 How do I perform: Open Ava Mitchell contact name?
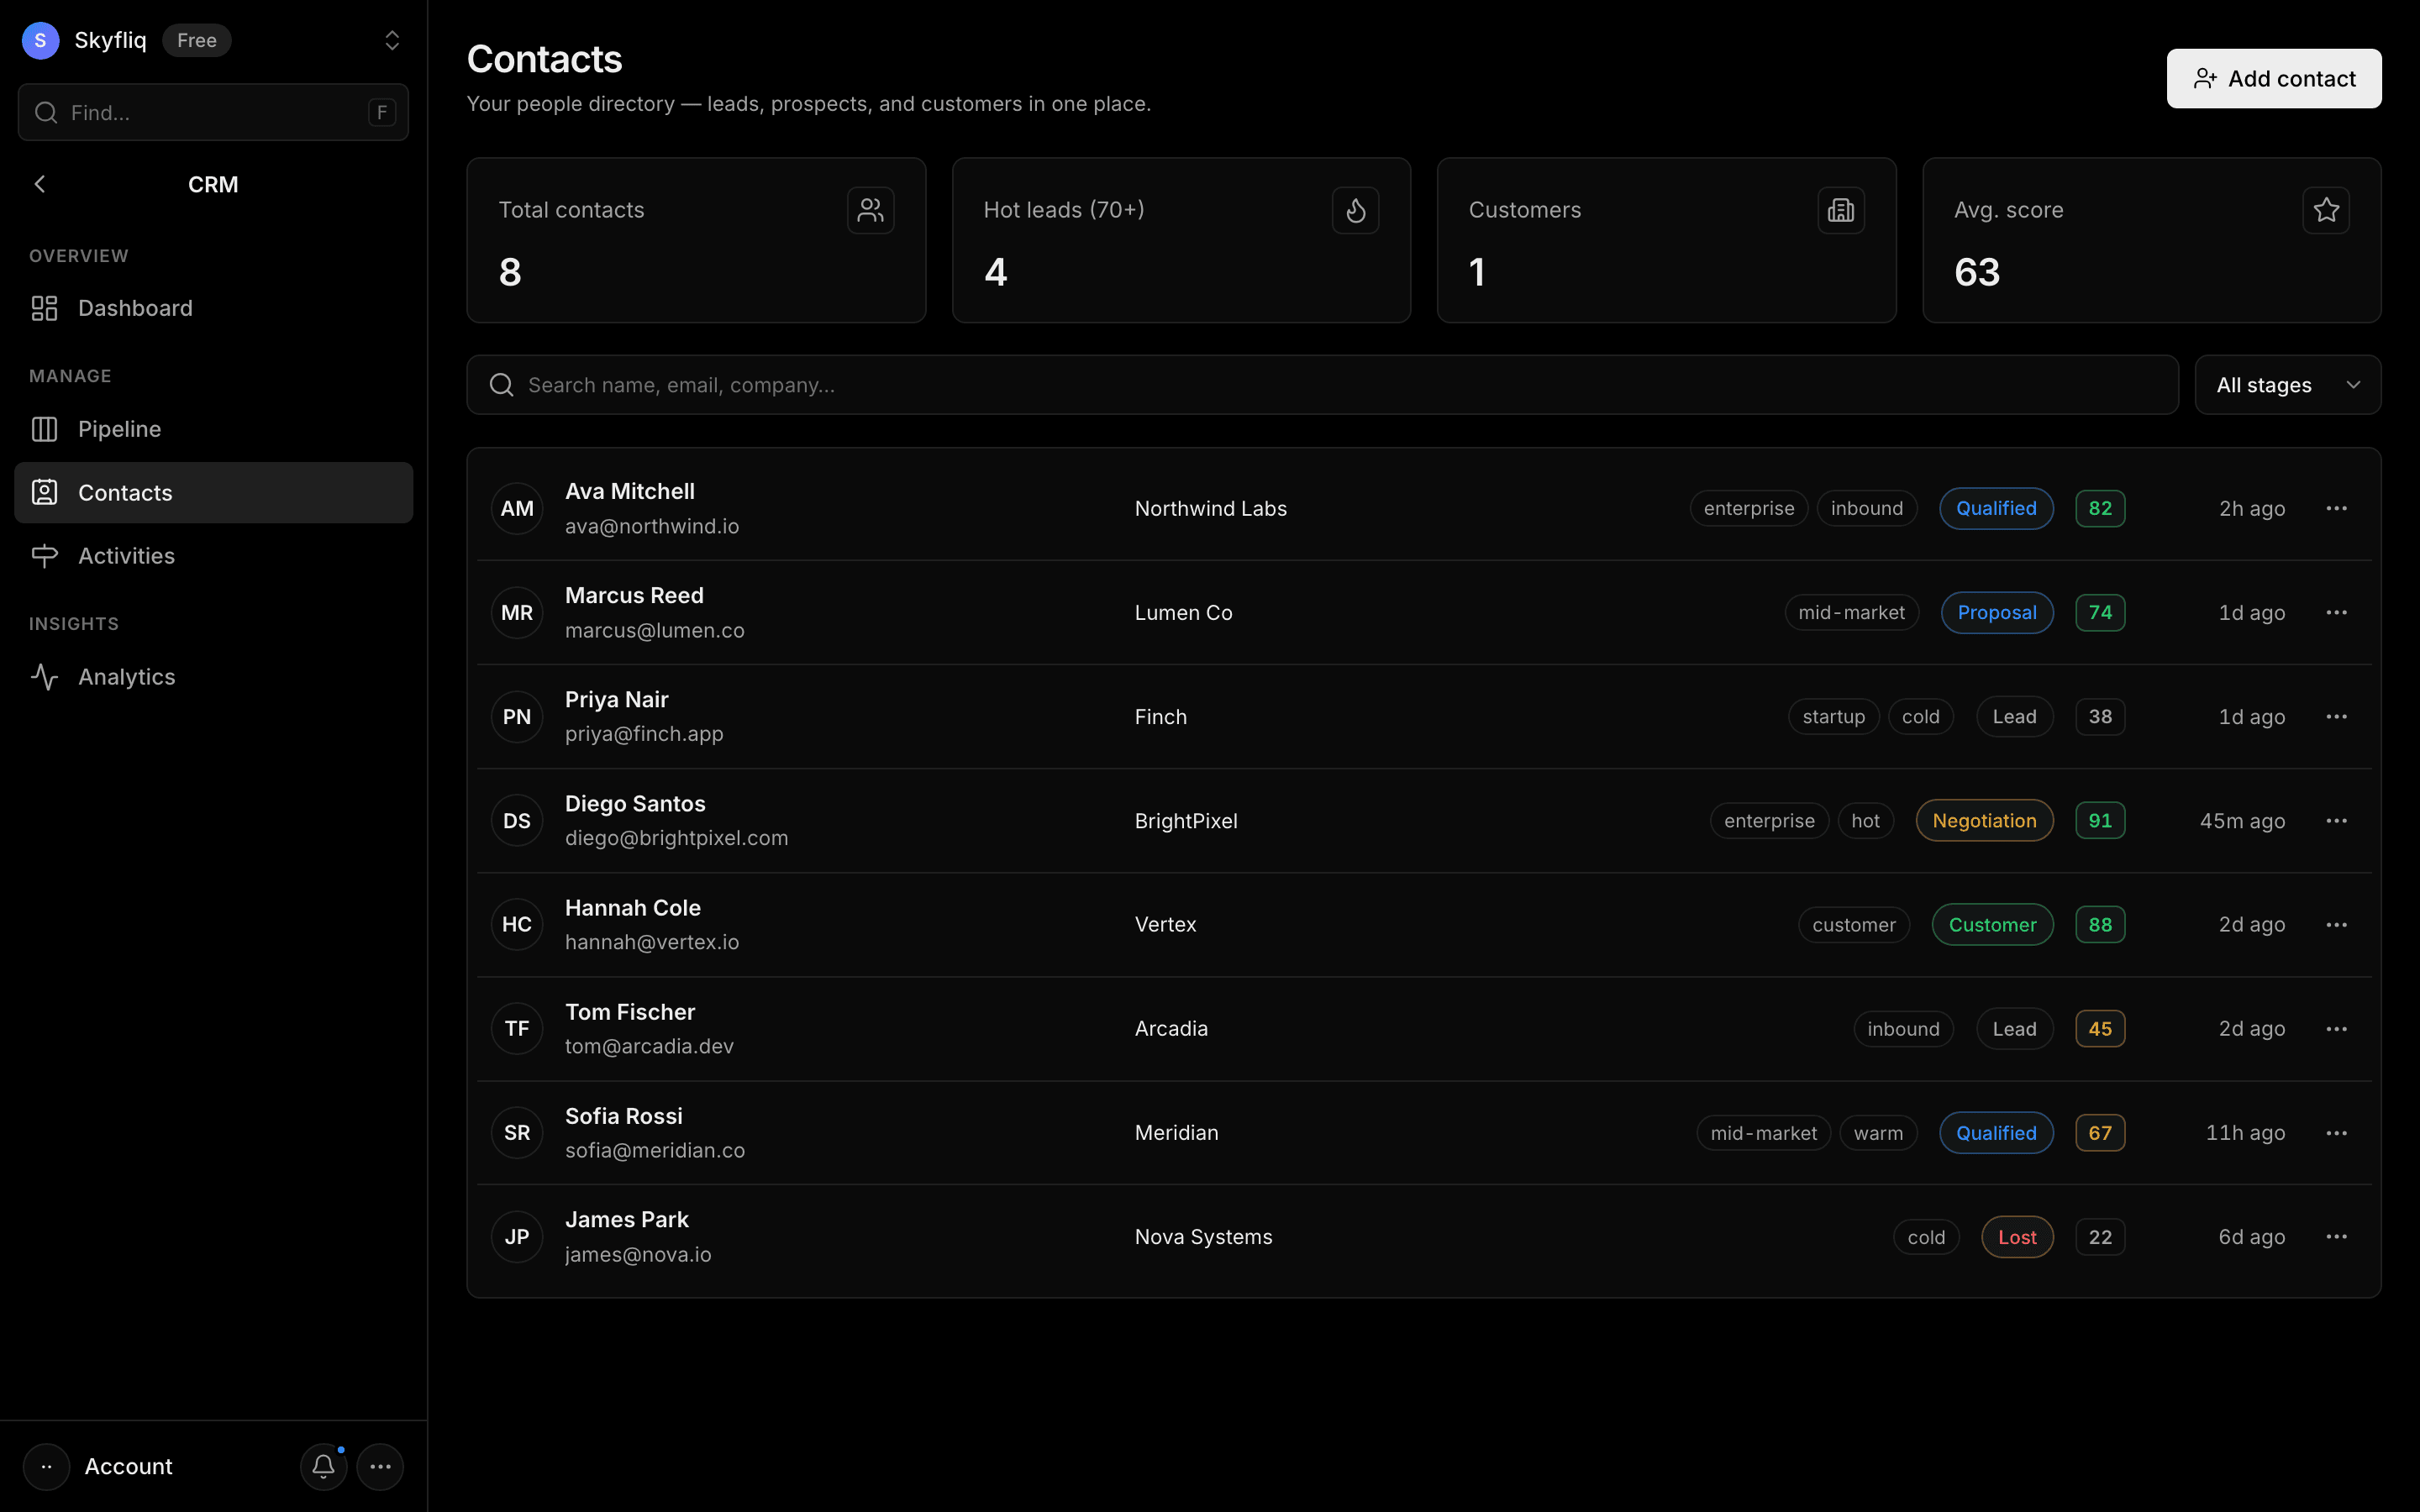pos(630,491)
